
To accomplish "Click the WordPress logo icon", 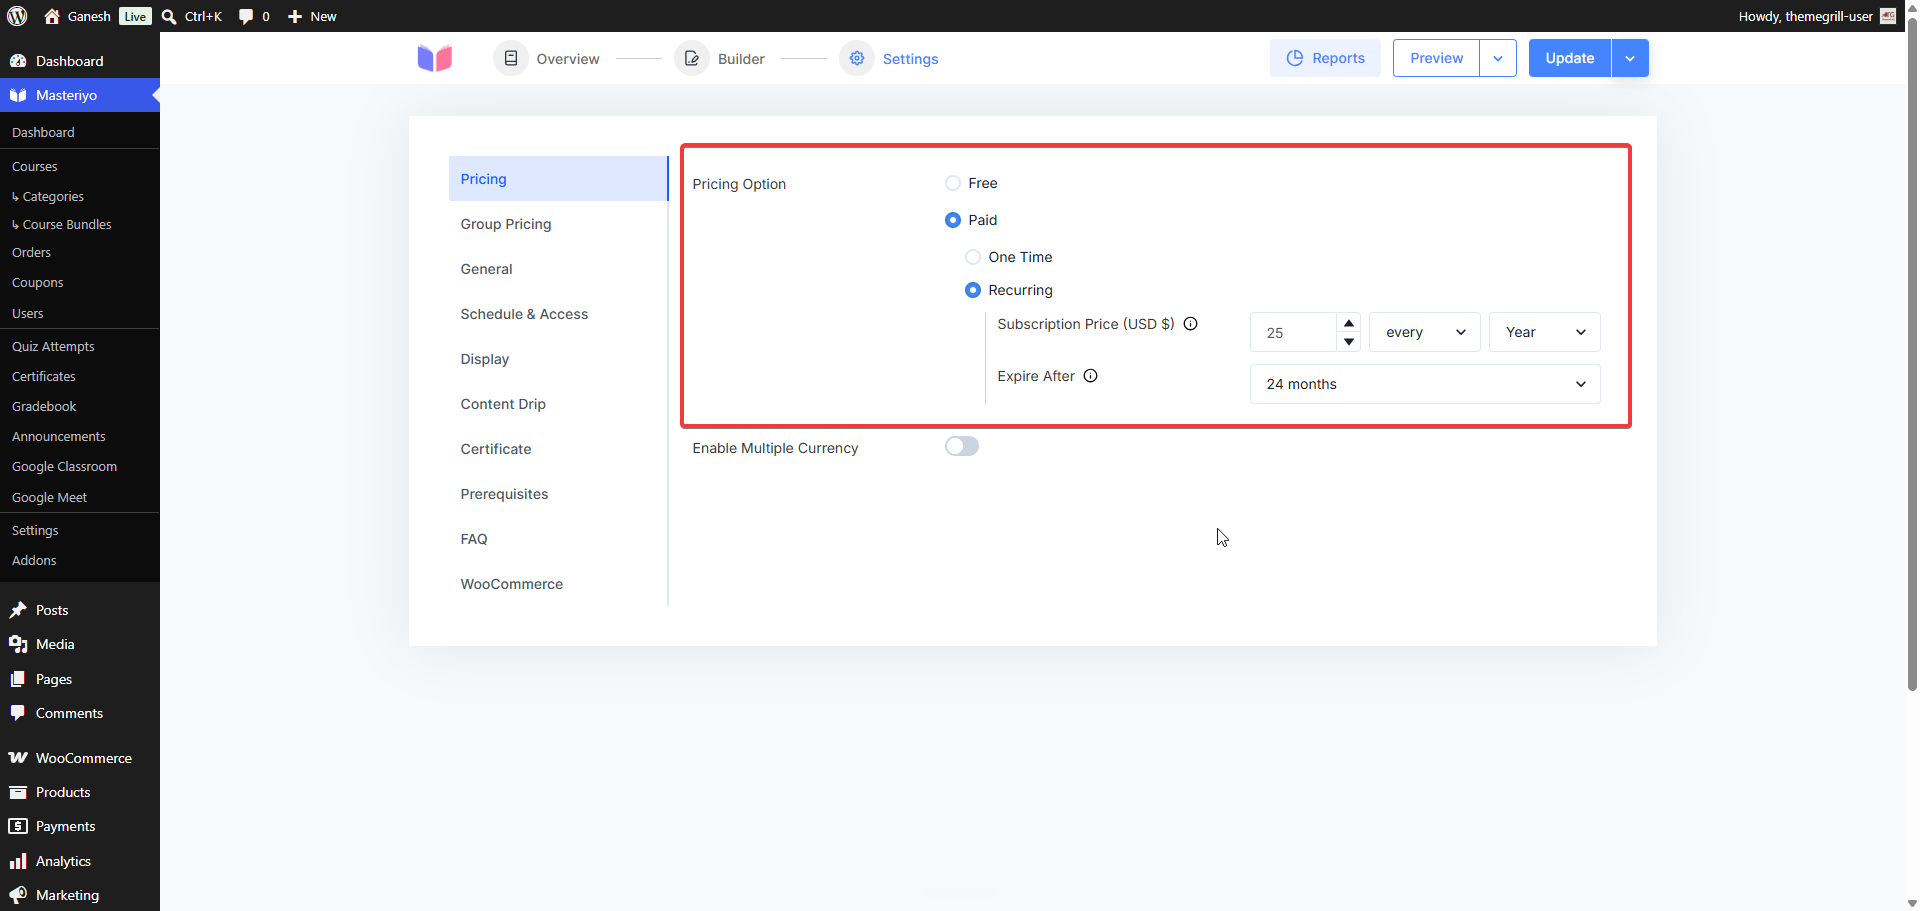I will 17,16.
